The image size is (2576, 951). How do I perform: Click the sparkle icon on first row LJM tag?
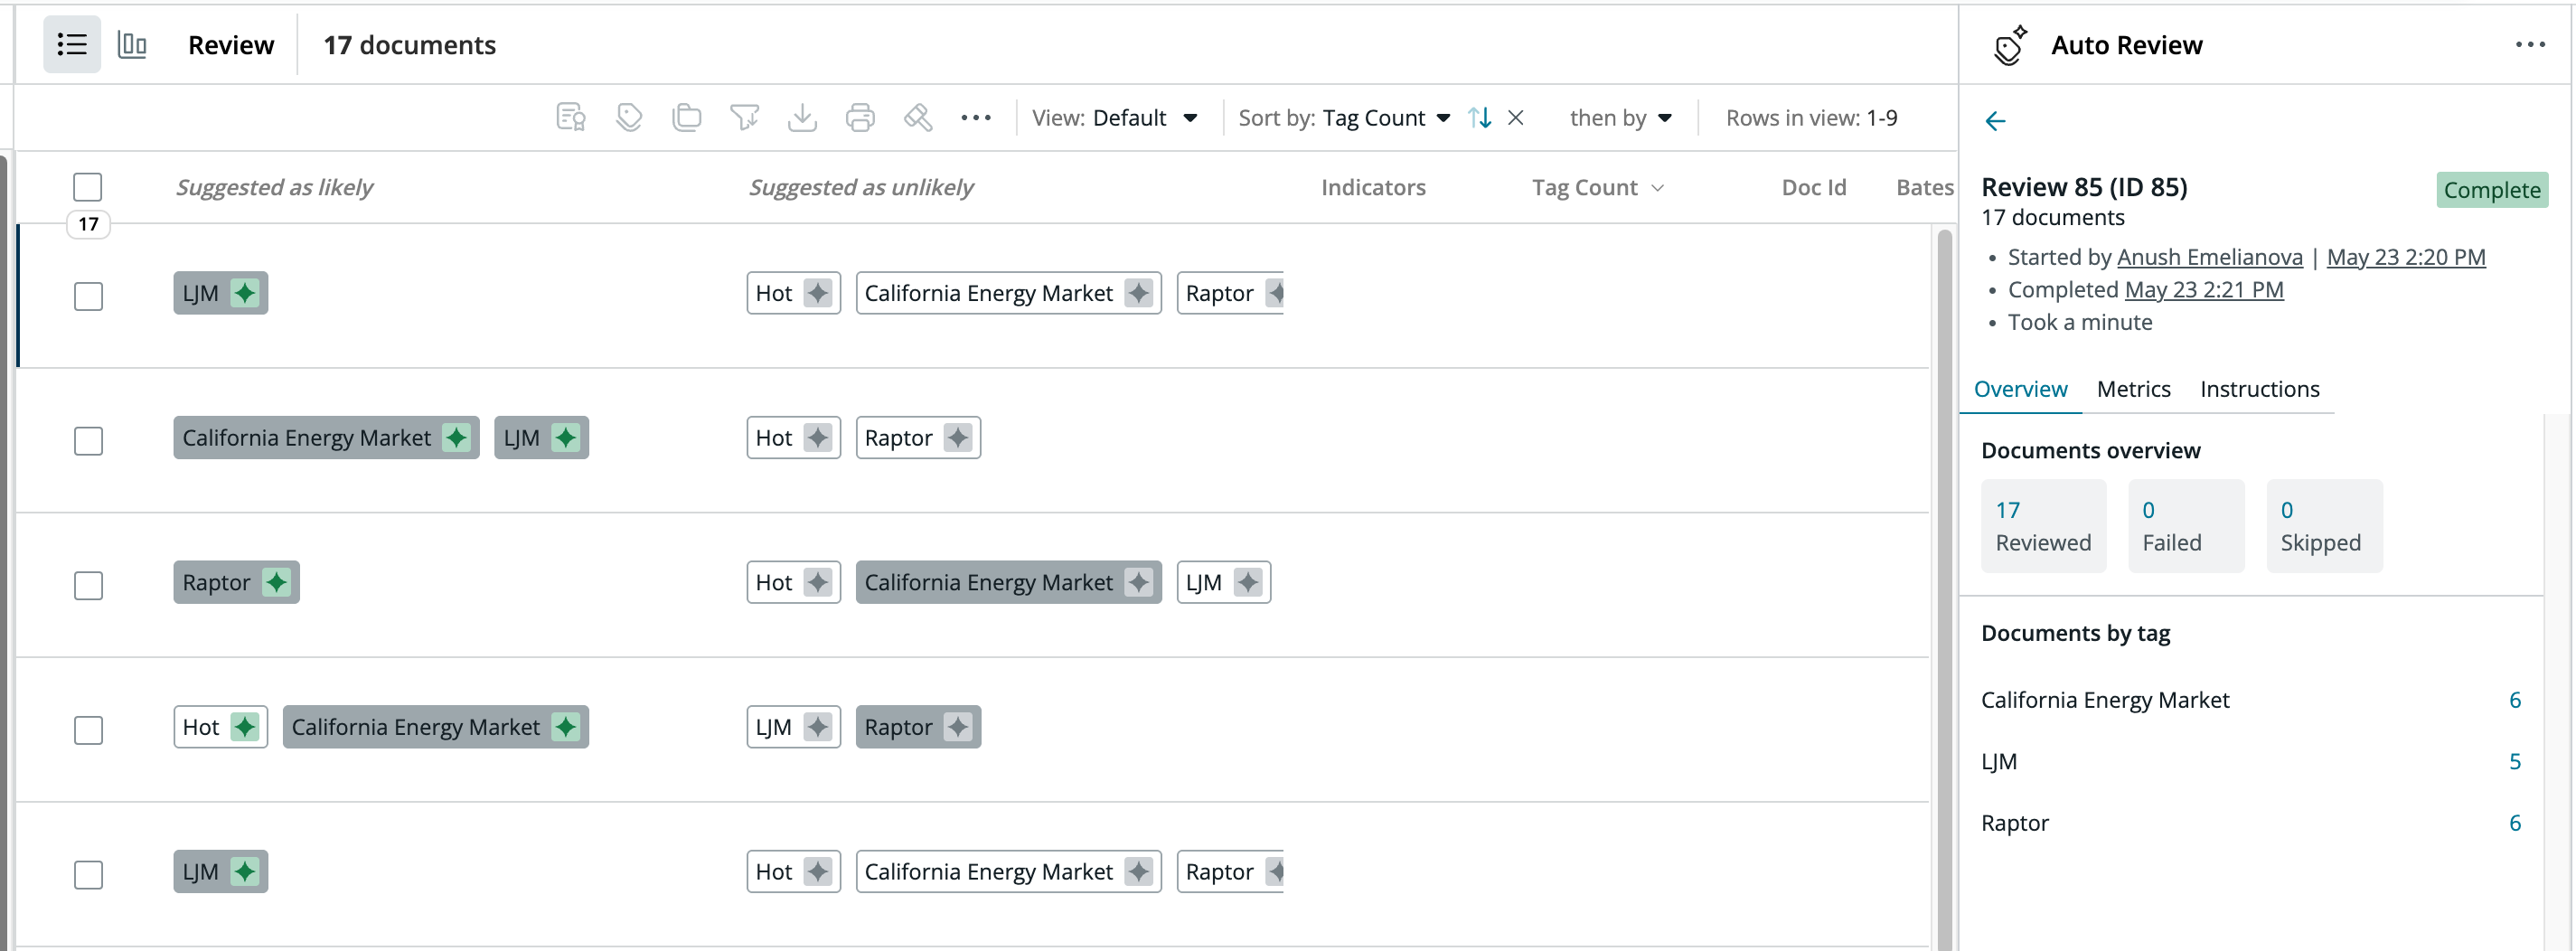pos(245,293)
